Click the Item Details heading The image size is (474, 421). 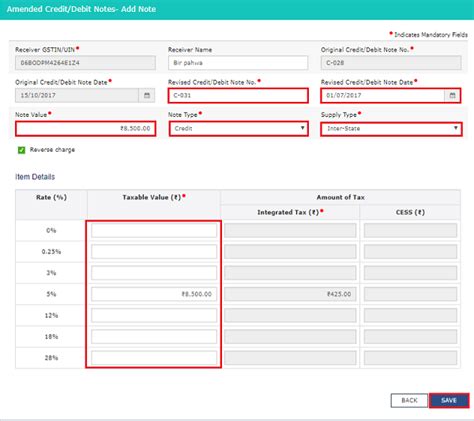coord(35,177)
